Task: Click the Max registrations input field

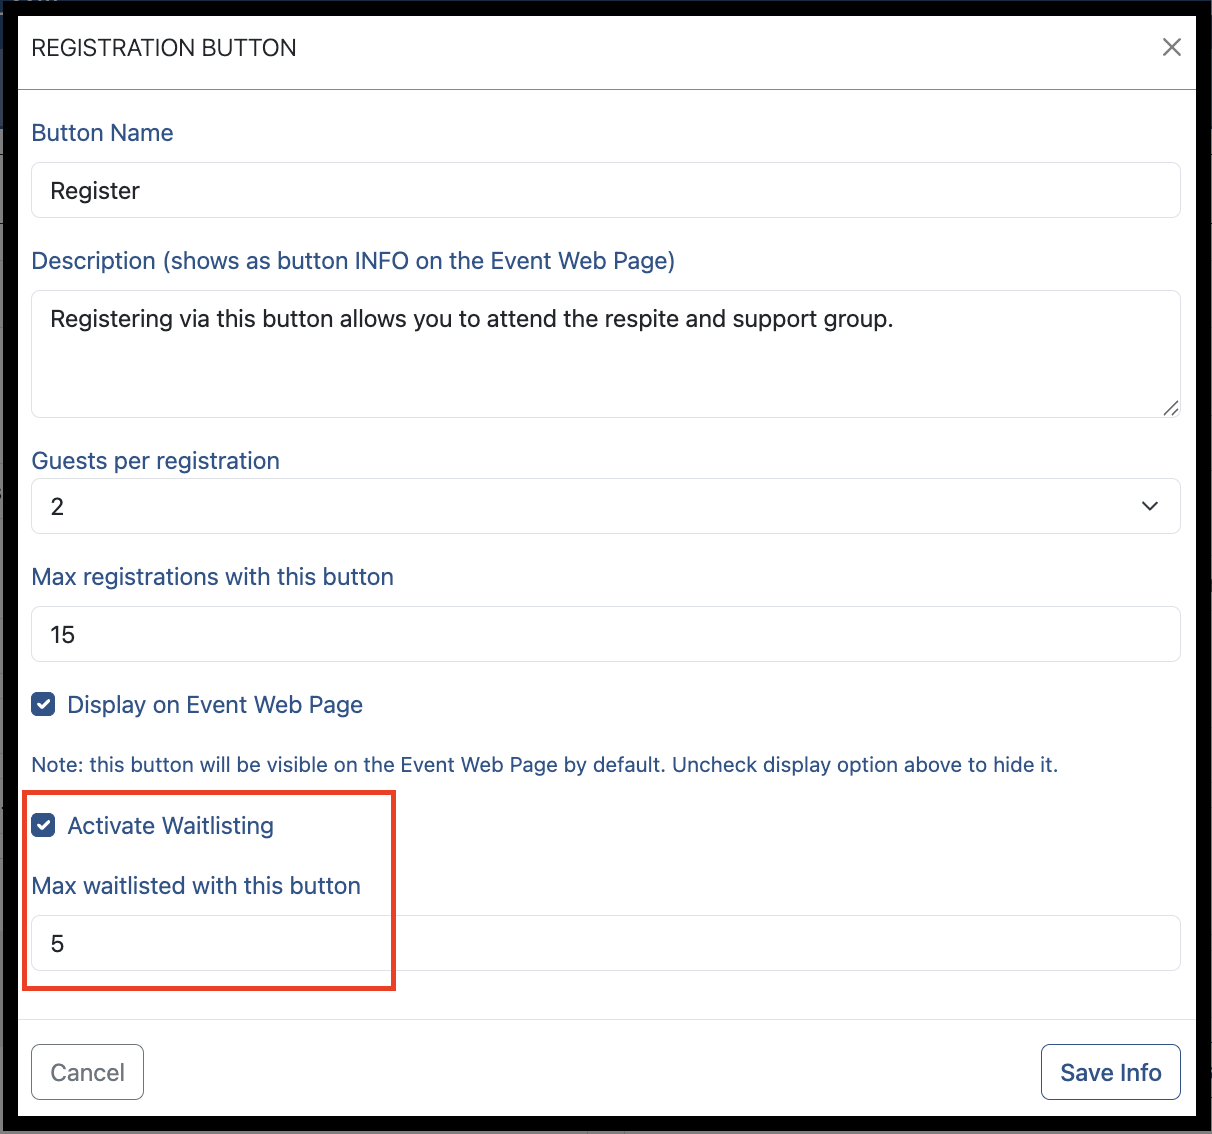Action: pos(606,634)
